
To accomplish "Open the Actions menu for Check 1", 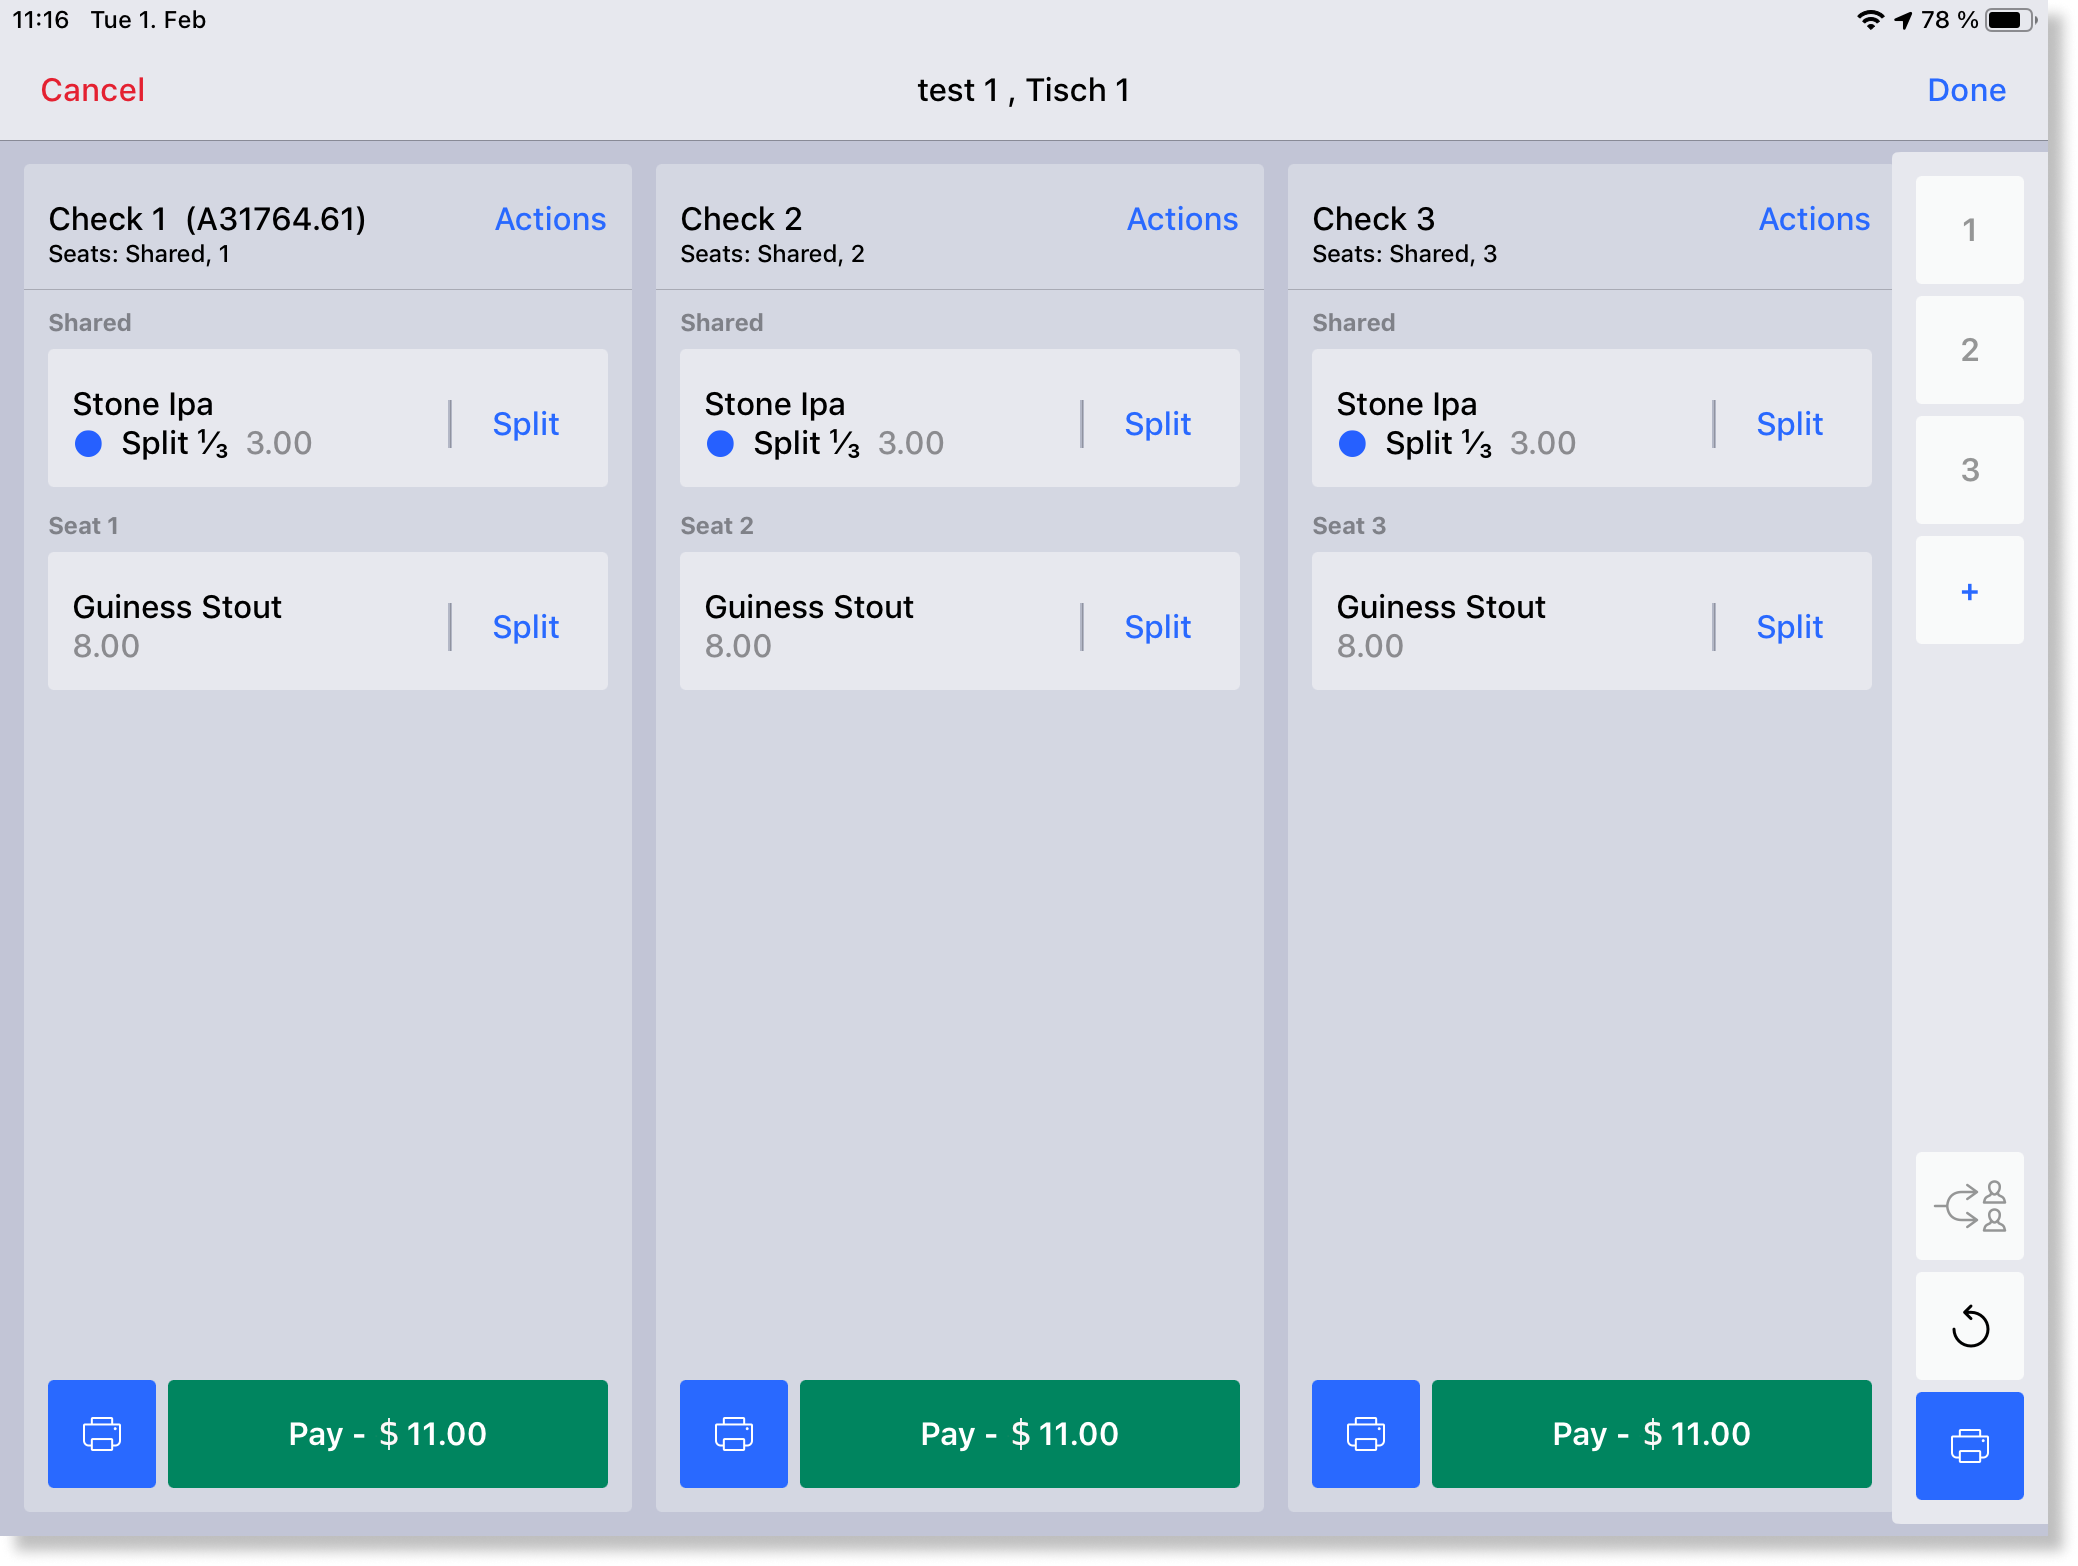I will click(550, 219).
